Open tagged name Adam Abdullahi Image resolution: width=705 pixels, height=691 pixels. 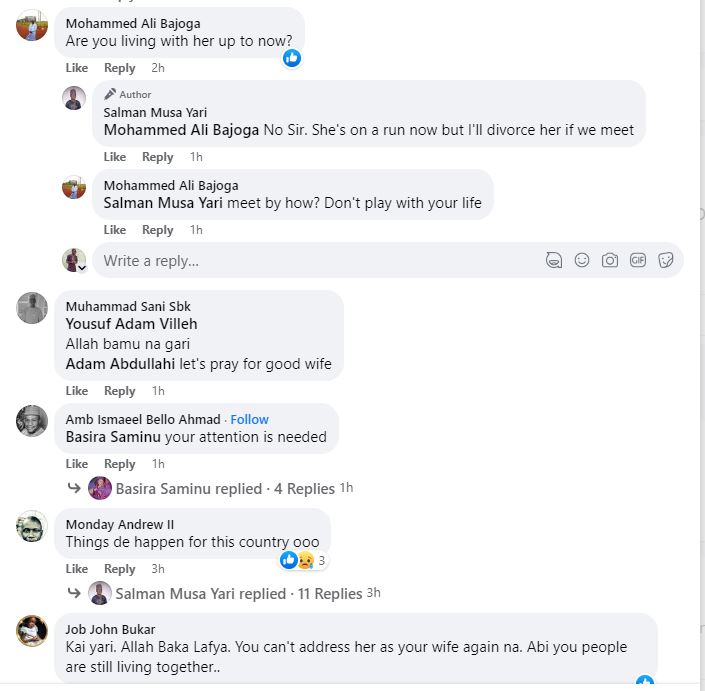(120, 364)
